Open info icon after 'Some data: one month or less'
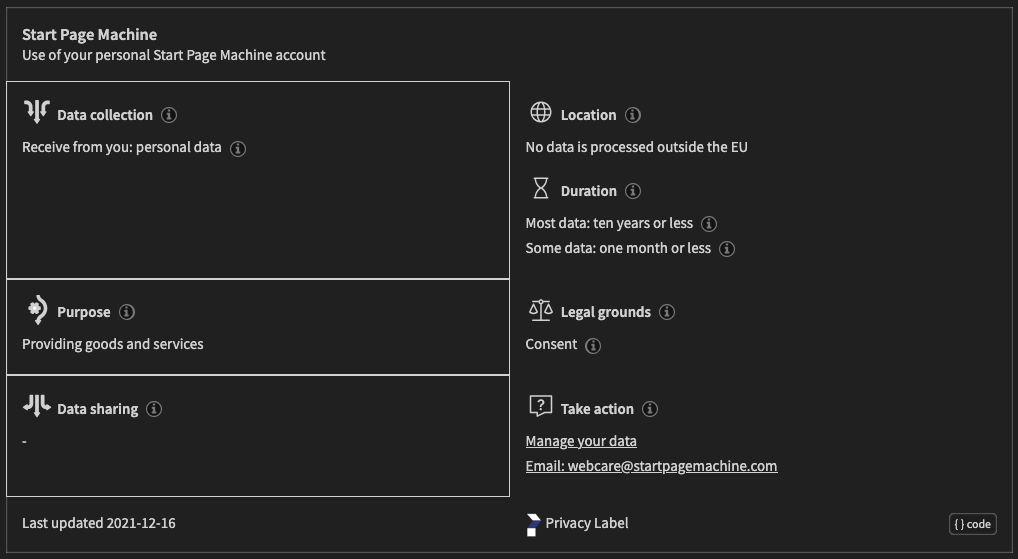This screenshot has height=559, width=1018. click(727, 249)
